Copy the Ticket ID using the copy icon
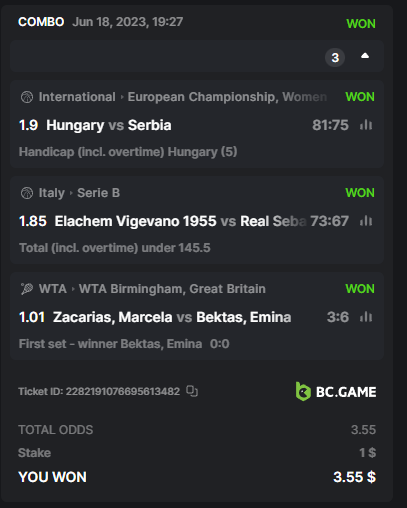This screenshot has height=508, width=407. click(x=192, y=391)
